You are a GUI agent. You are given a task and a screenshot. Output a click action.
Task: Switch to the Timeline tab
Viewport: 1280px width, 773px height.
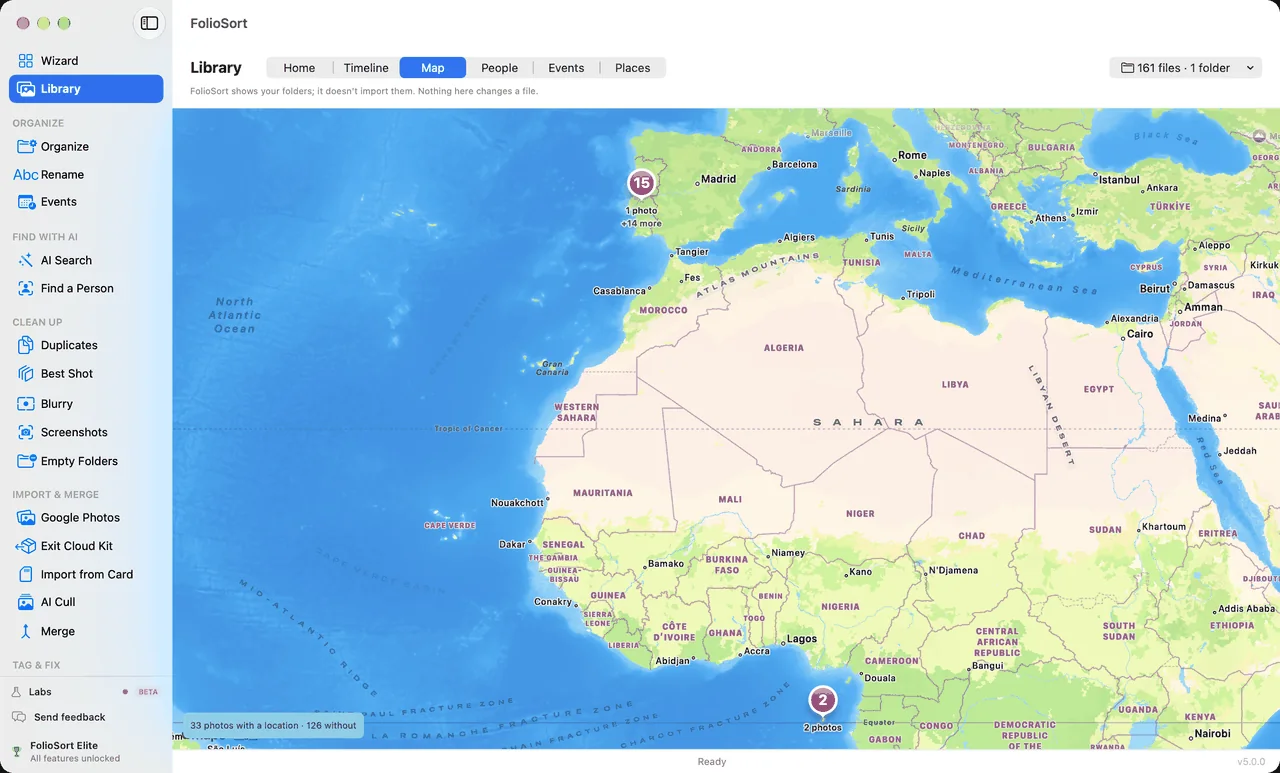point(366,68)
